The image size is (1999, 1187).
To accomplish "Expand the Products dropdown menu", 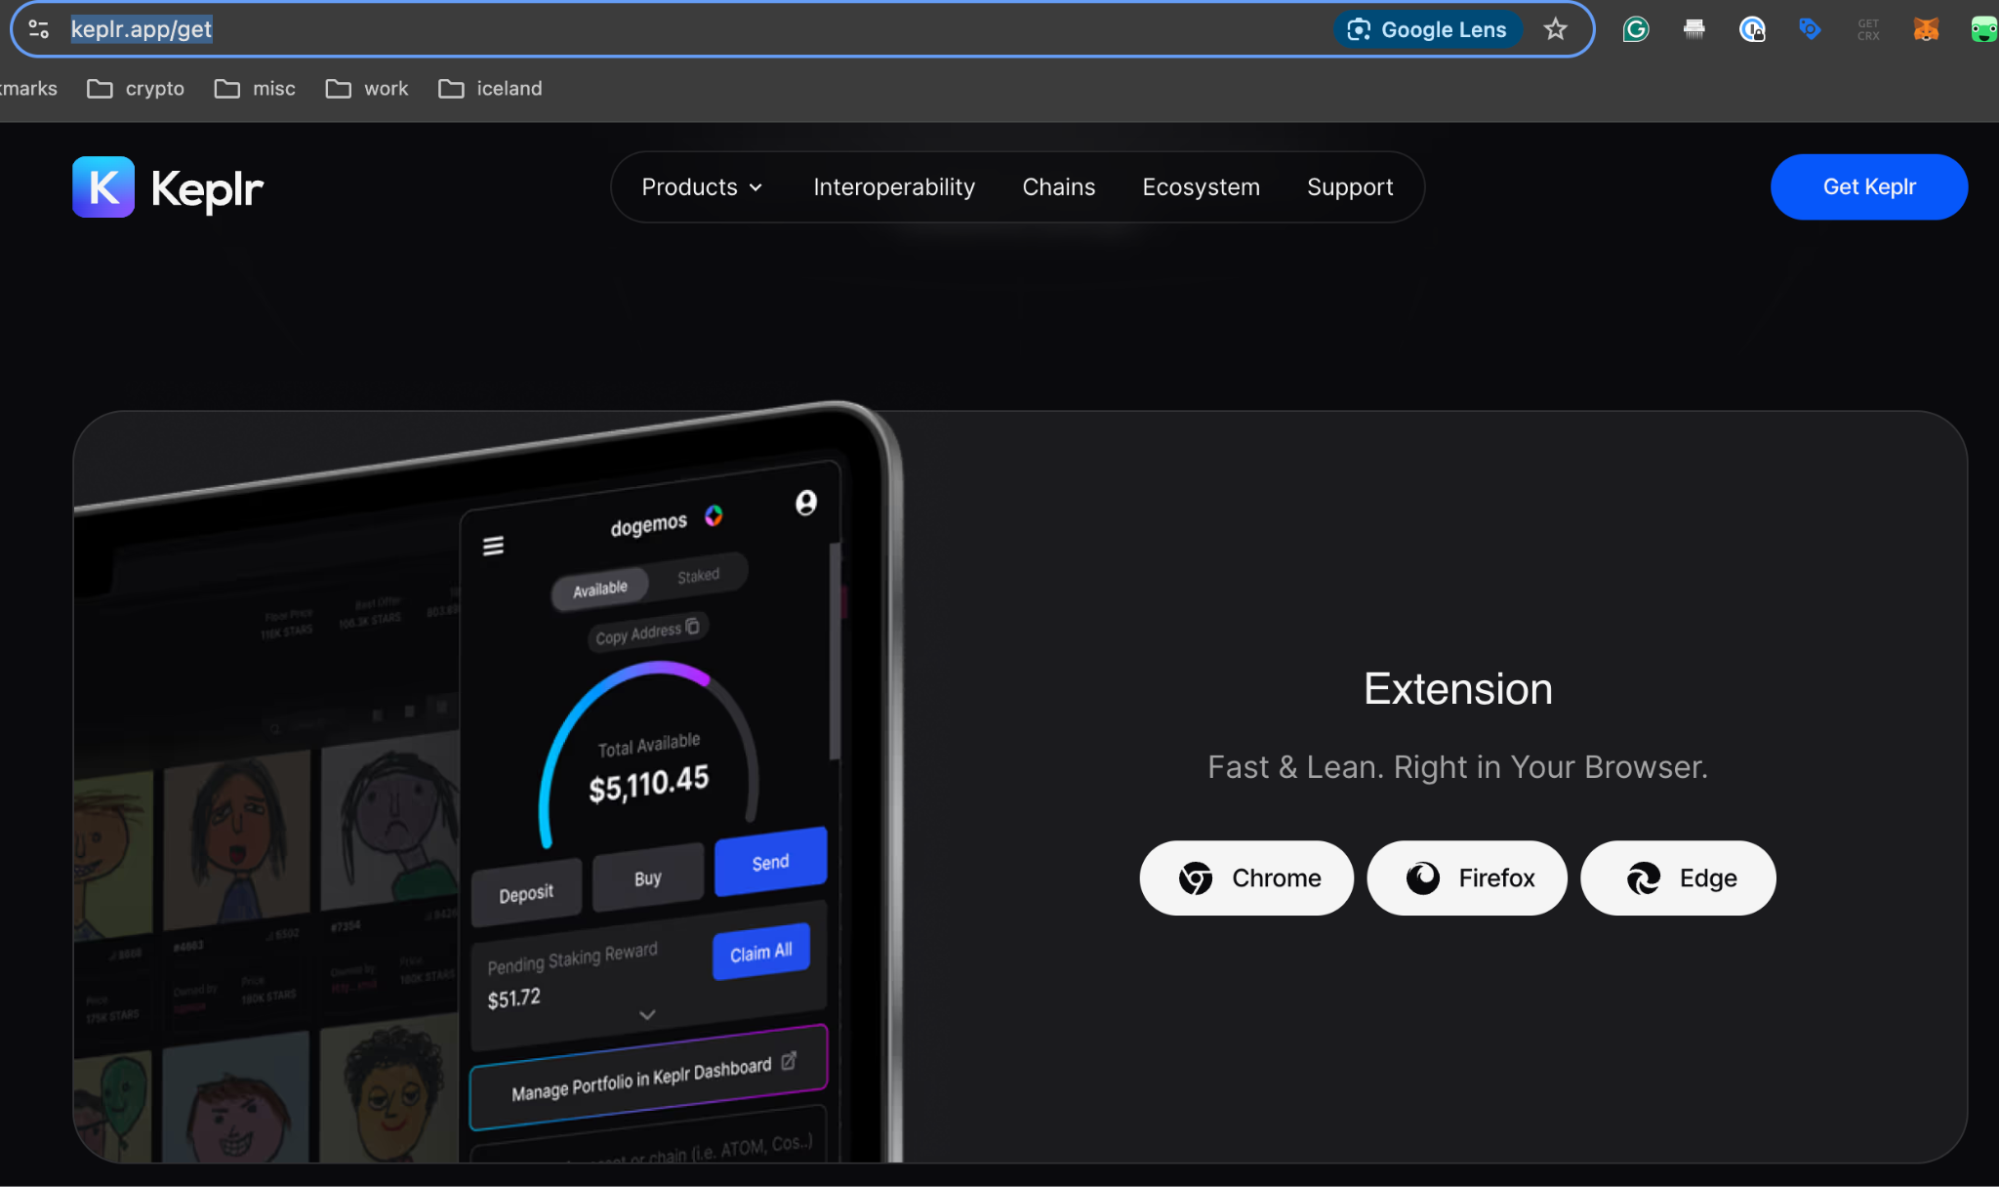I will pos(702,187).
